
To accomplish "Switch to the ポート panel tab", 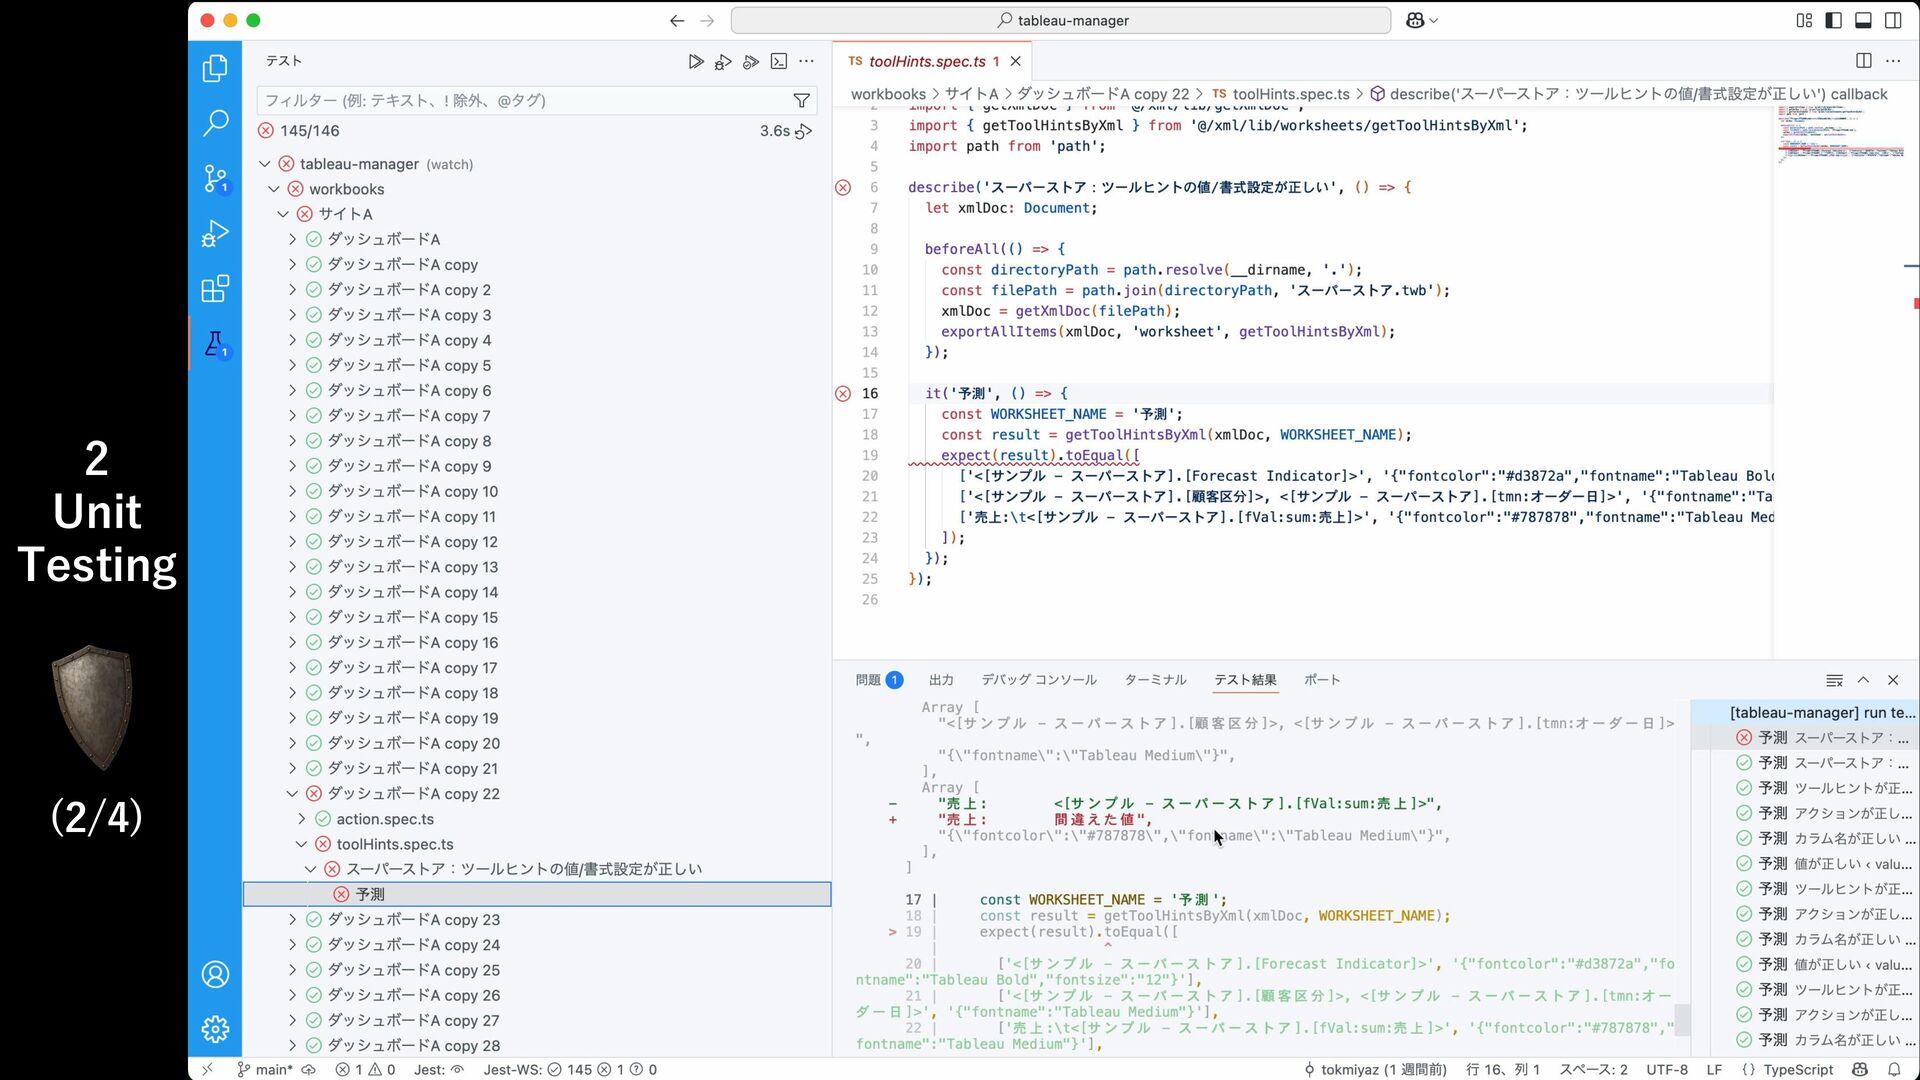I will (1322, 680).
